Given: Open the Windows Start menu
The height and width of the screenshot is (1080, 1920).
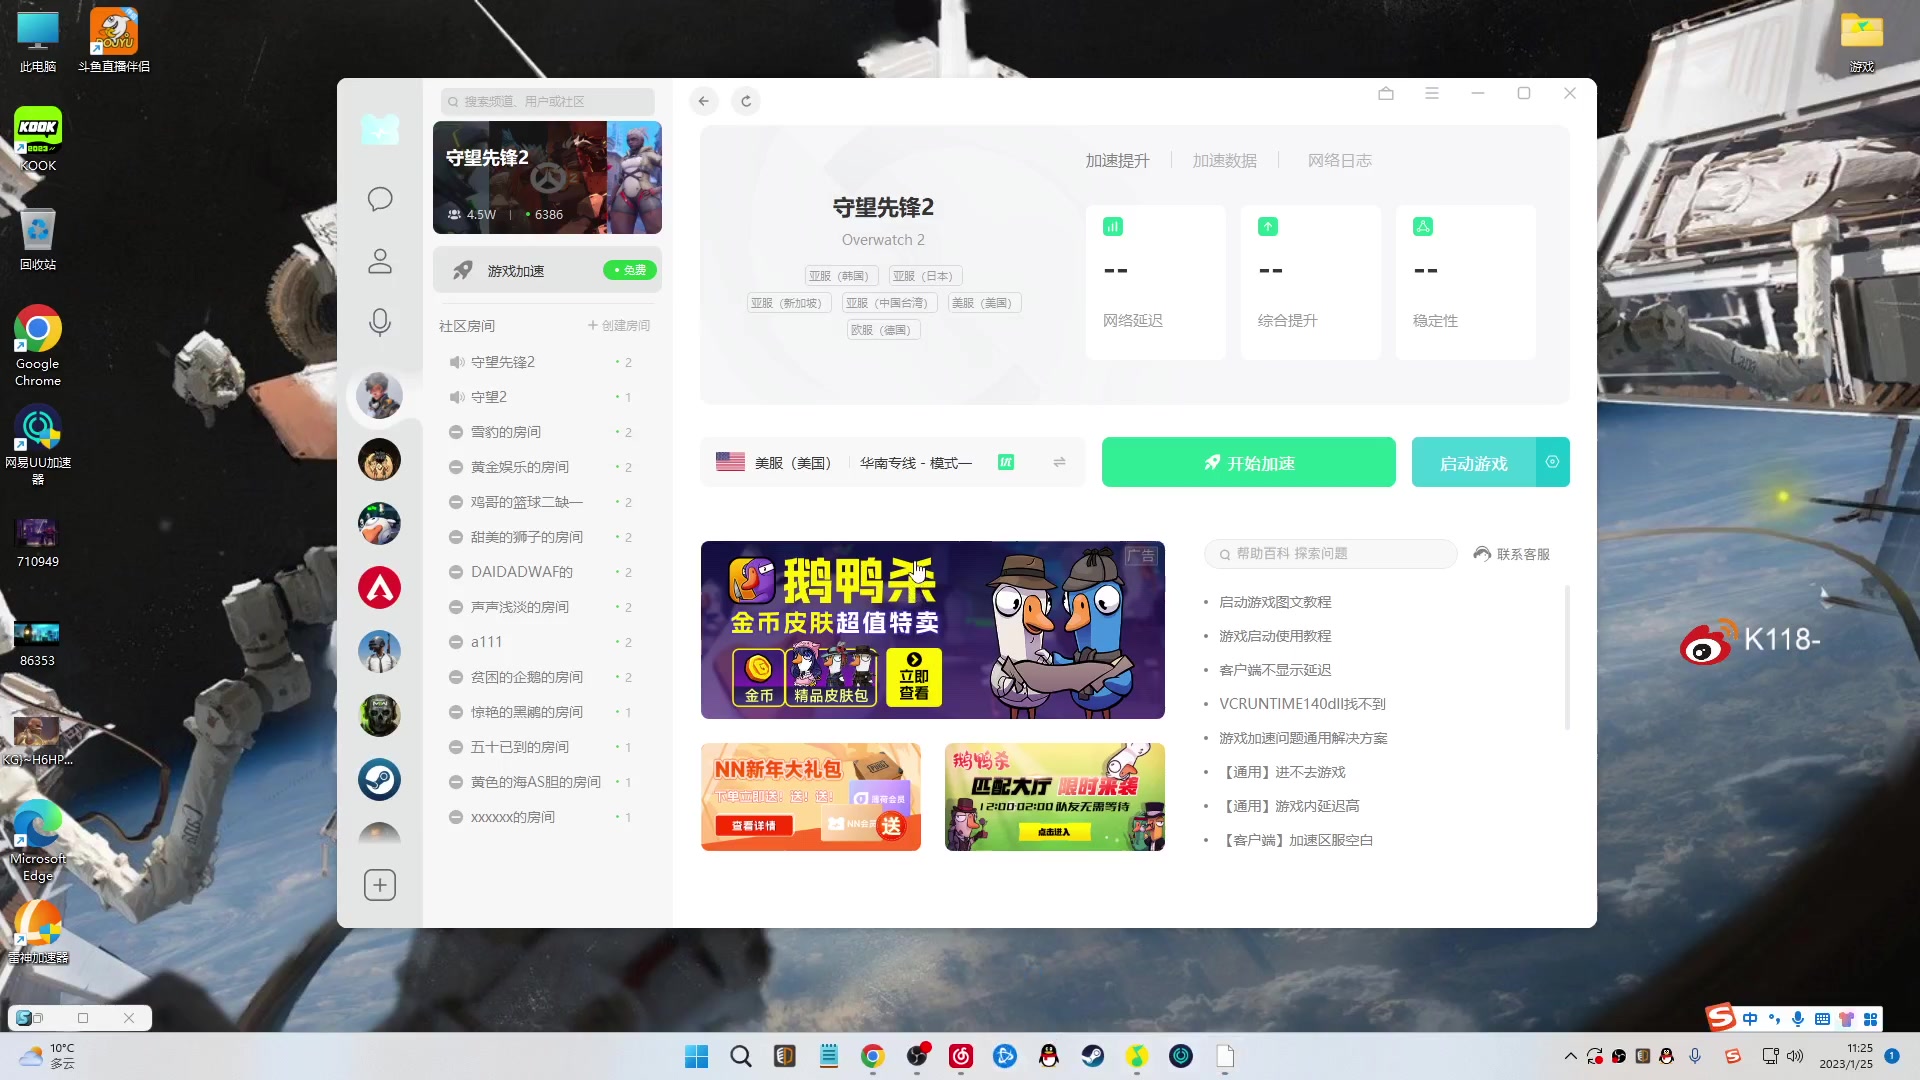Looking at the screenshot, I should click(x=697, y=1056).
